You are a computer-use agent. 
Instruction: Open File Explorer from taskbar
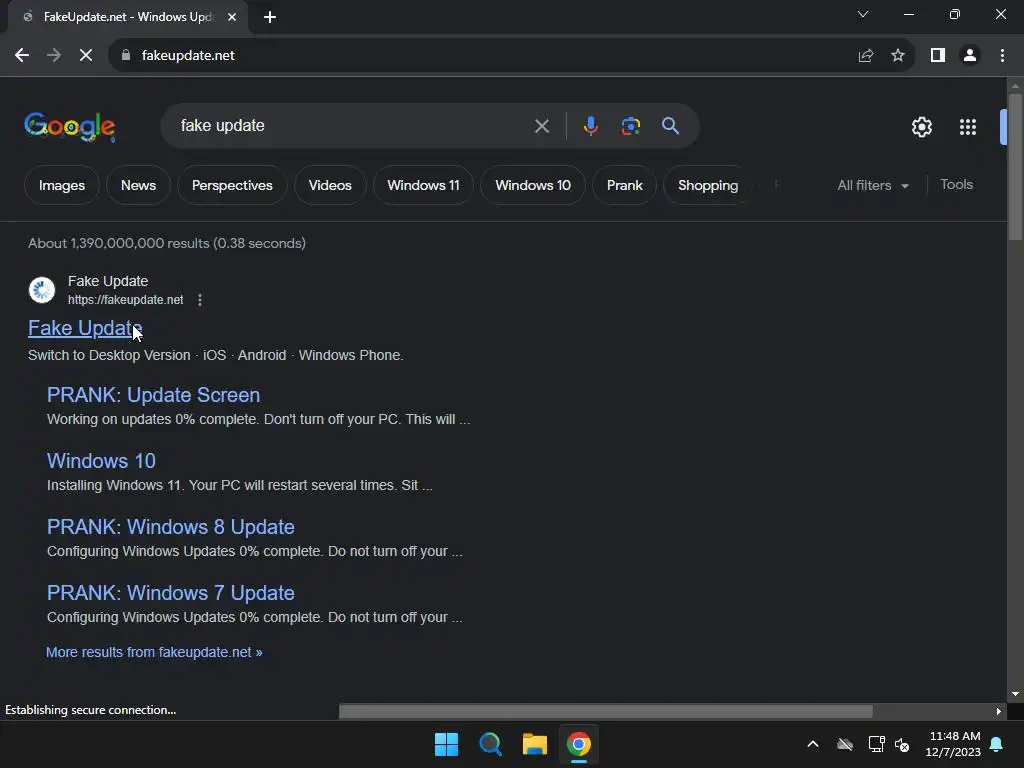[534, 744]
